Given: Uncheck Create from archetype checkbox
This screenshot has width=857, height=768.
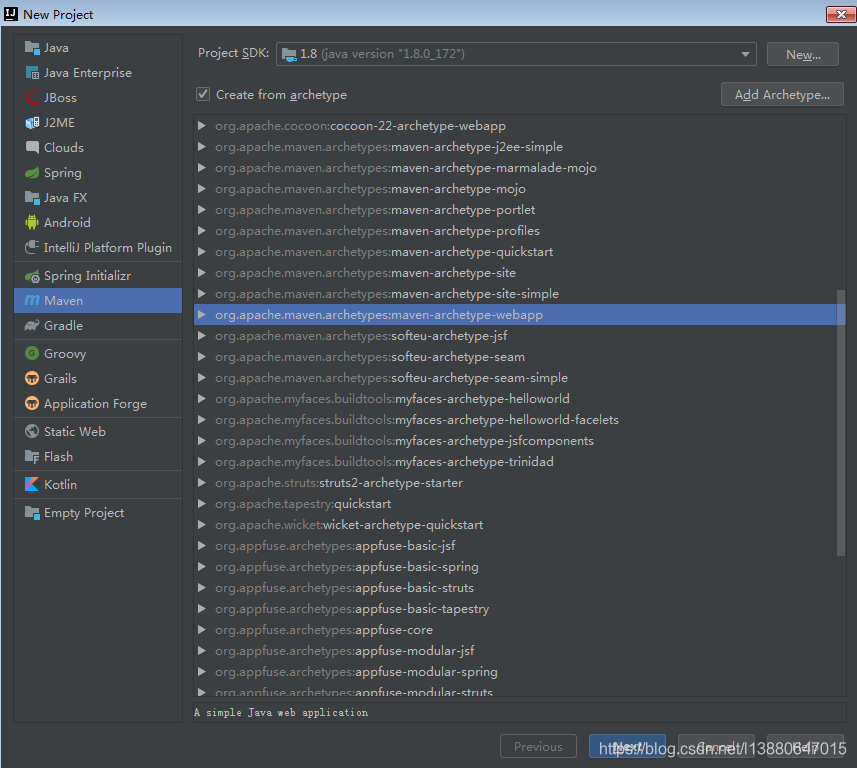Looking at the screenshot, I should [x=203, y=95].
